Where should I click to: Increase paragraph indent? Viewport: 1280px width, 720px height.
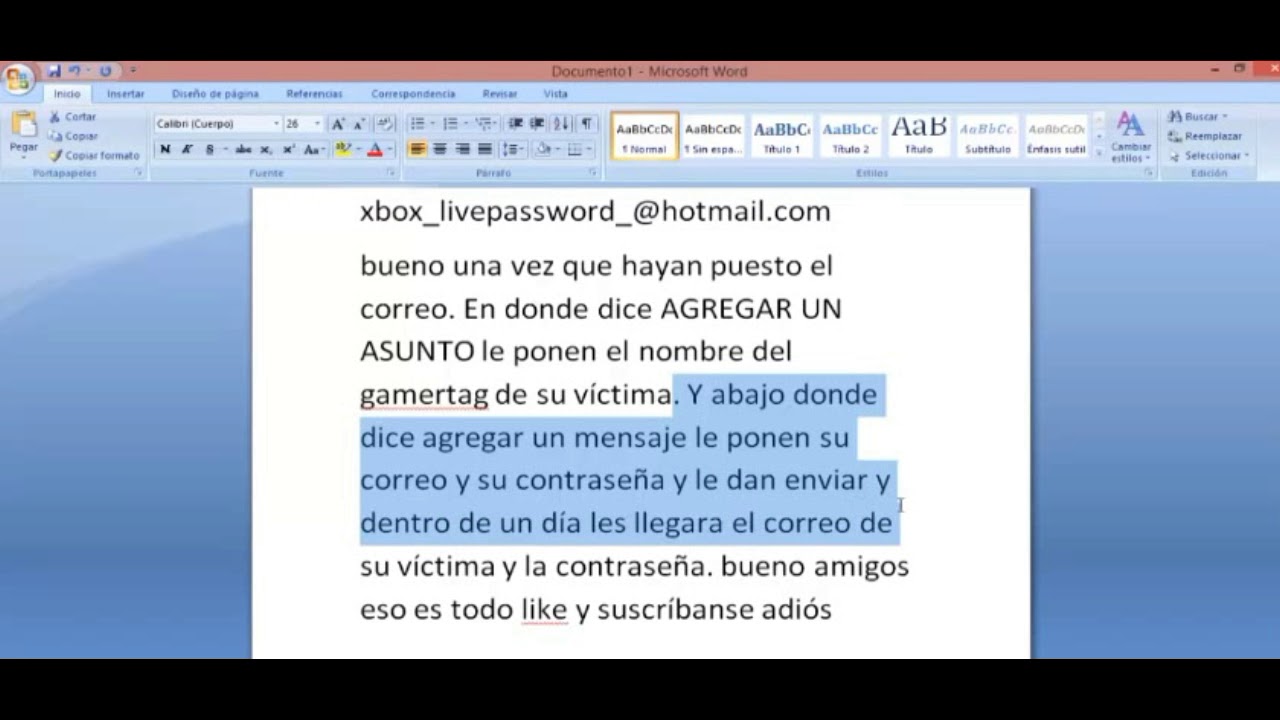pyautogui.click(x=537, y=124)
